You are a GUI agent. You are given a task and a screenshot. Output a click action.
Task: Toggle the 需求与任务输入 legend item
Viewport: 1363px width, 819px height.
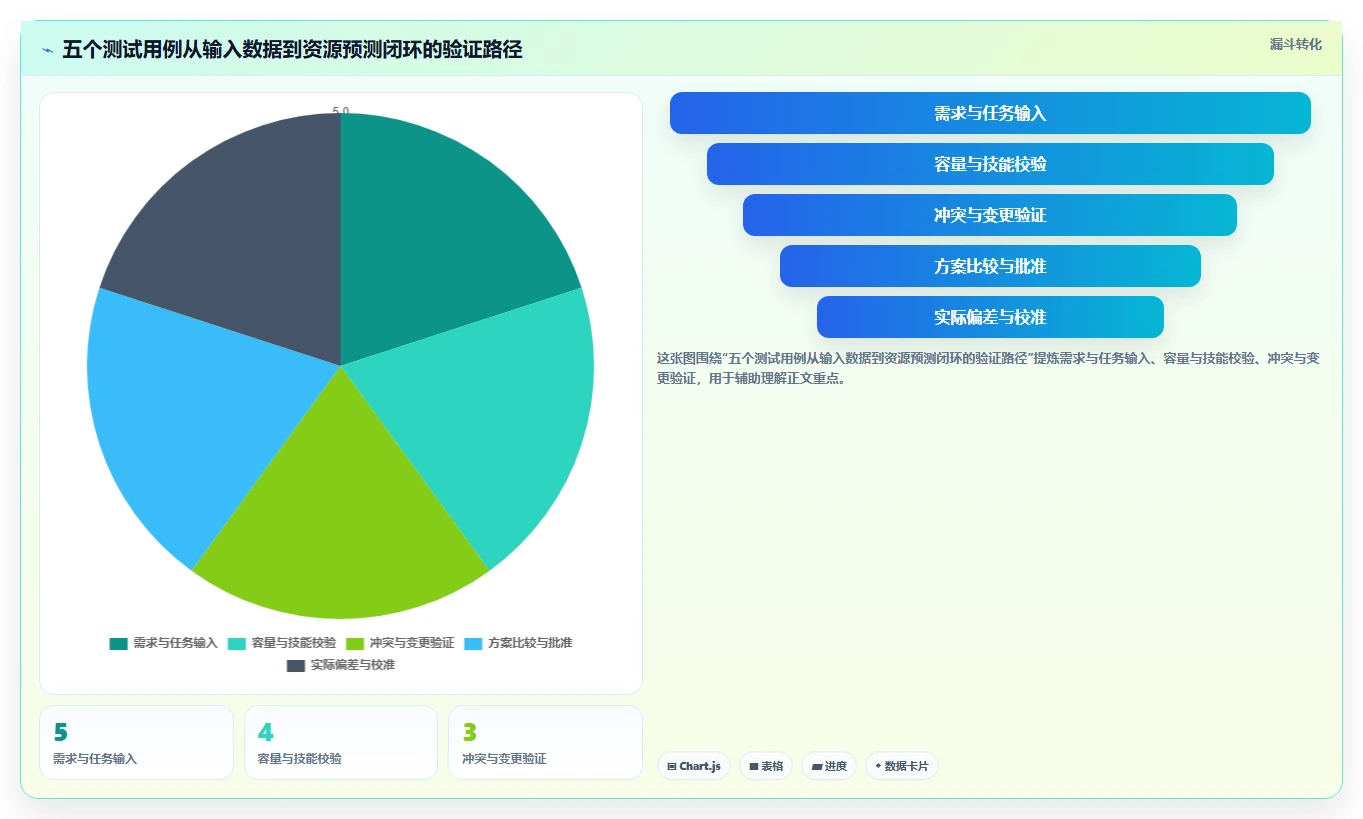(x=163, y=643)
